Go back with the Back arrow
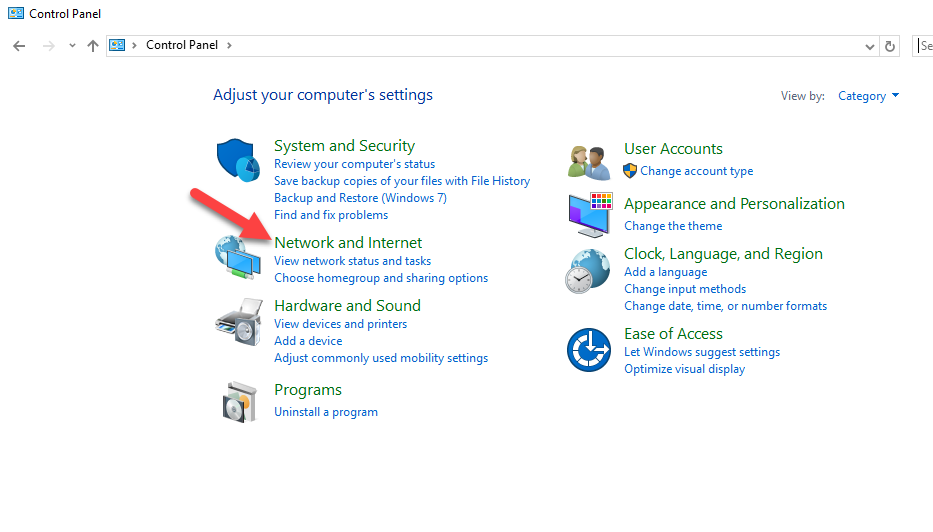This screenshot has height=532, width=933. 19,46
